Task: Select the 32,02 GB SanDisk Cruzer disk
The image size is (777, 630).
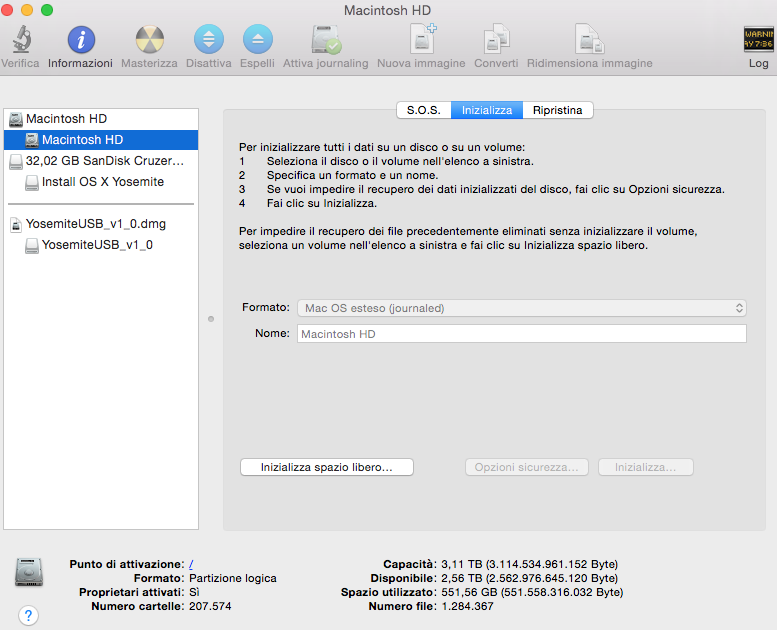Action: point(101,161)
